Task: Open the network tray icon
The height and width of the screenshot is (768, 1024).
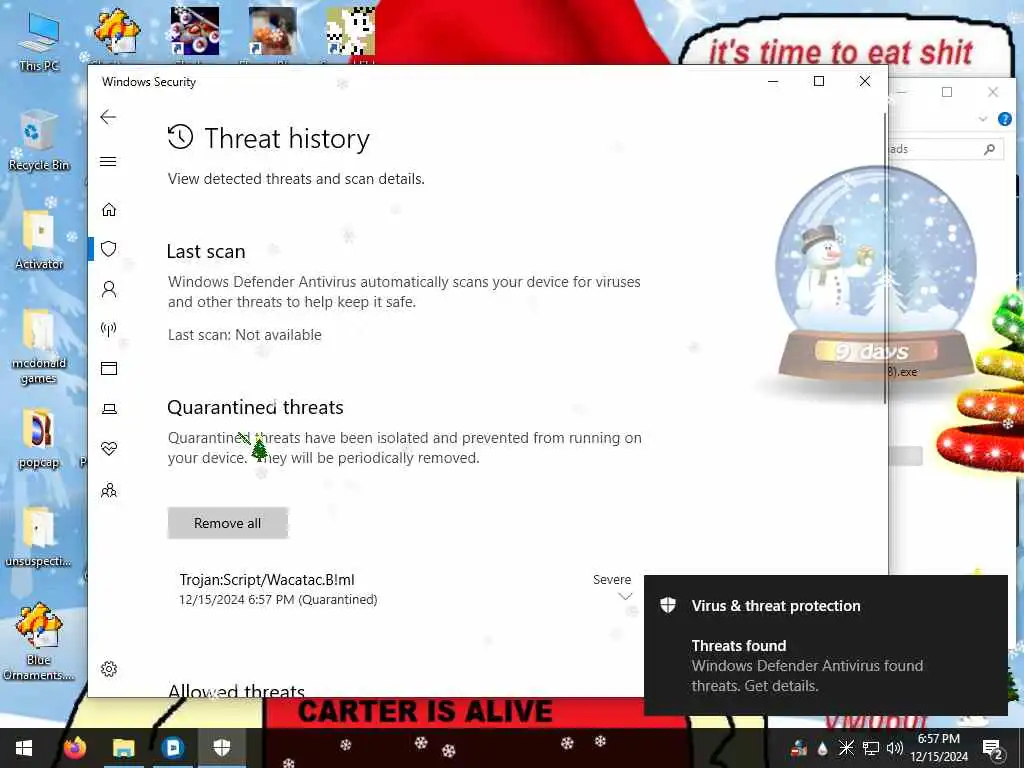Action: (x=871, y=748)
